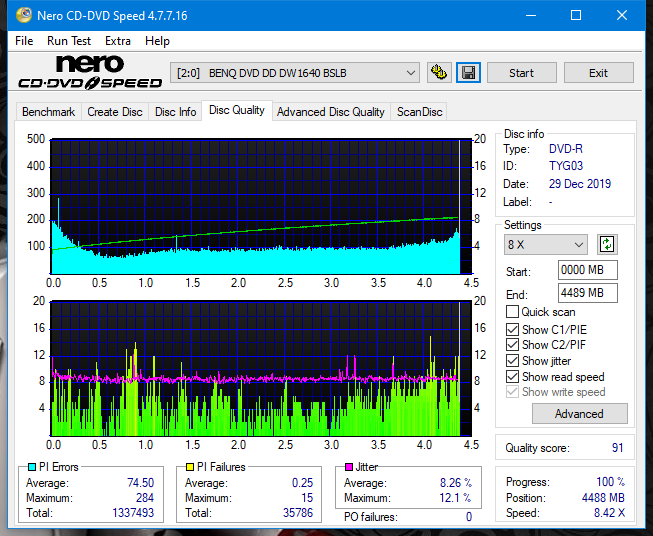The height and width of the screenshot is (536, 653).
Task: Click Jitter average 8.26 % value
Action: (456, 483)
